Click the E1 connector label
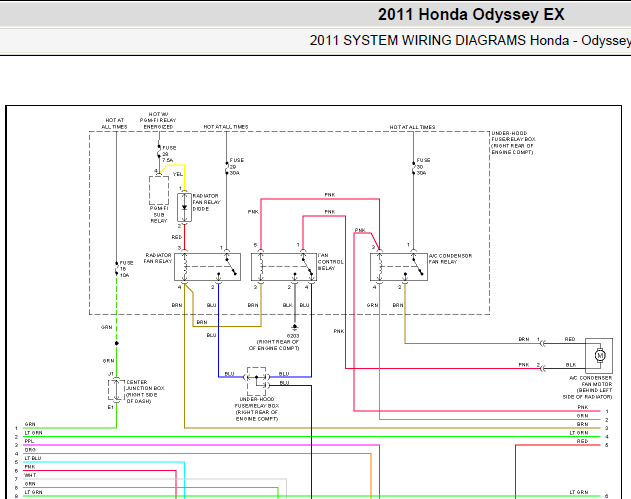631x499 pixels. 110,407
